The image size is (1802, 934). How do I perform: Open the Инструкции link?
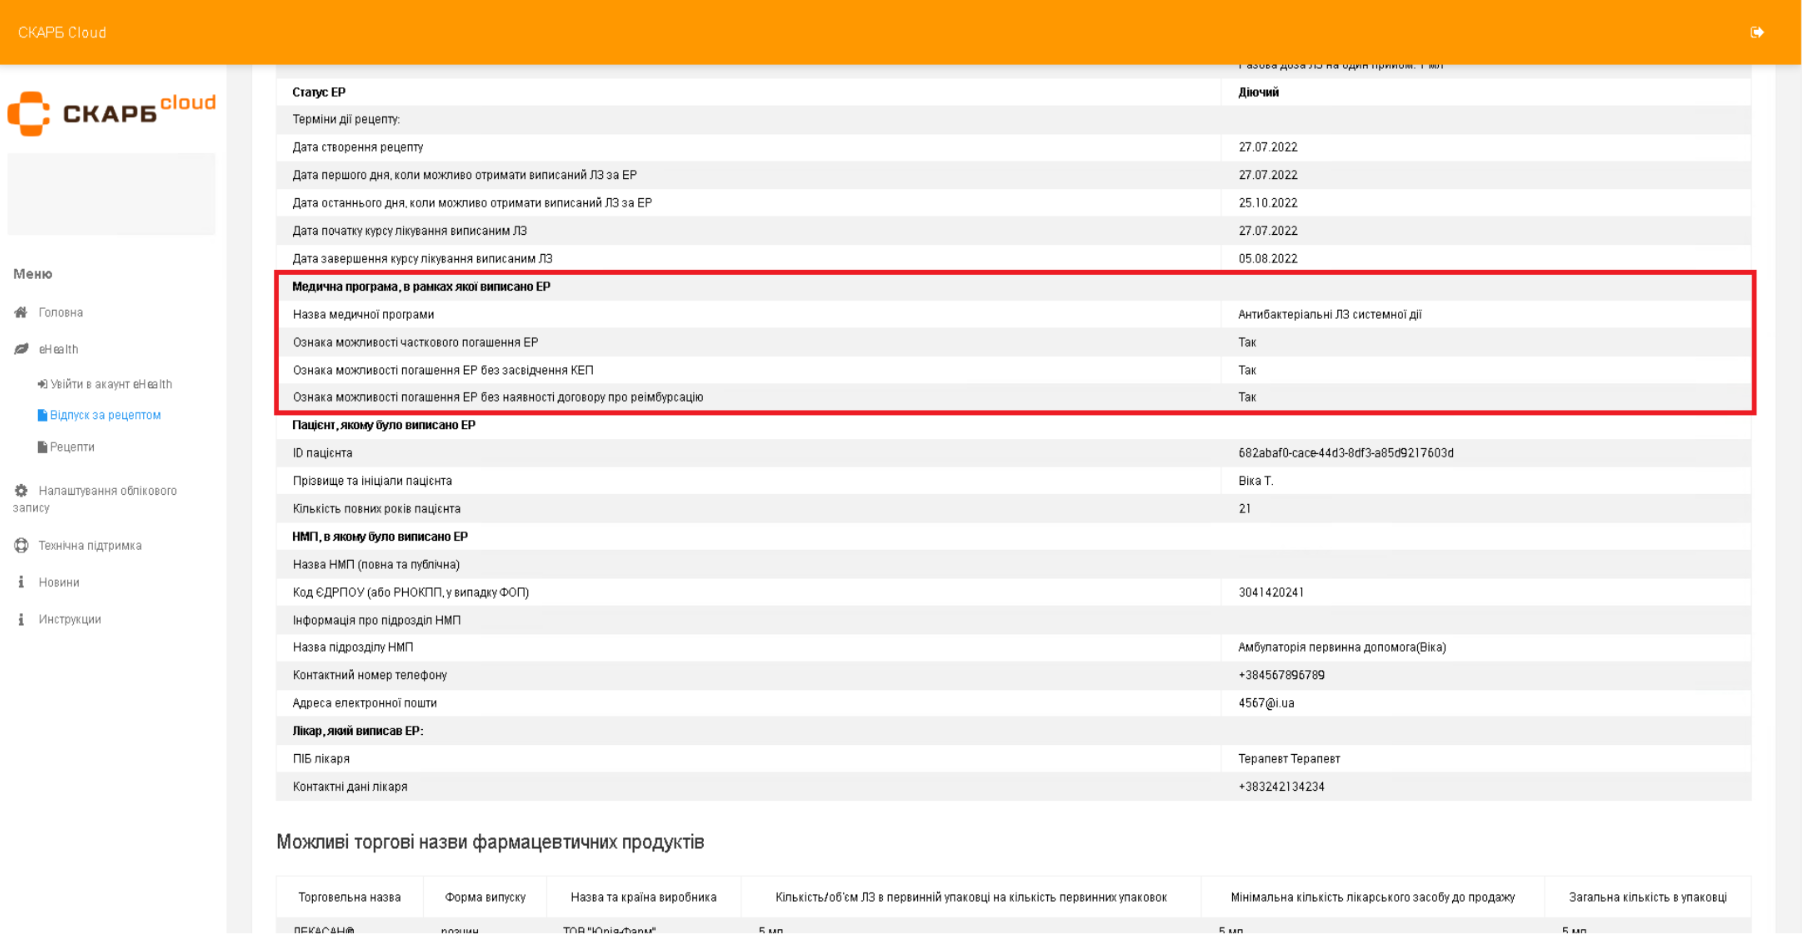70,619
